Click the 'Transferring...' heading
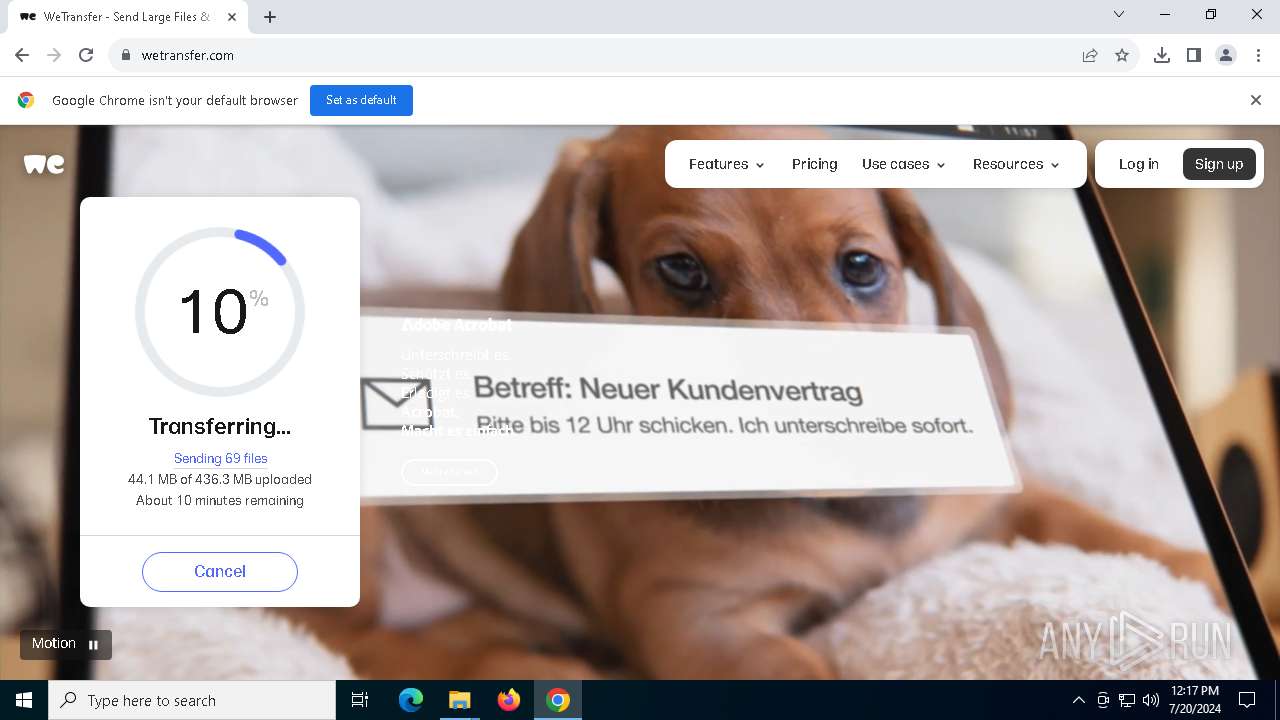Image resolution: width=1280 pixels, height=720 pixels. (220, 427)
